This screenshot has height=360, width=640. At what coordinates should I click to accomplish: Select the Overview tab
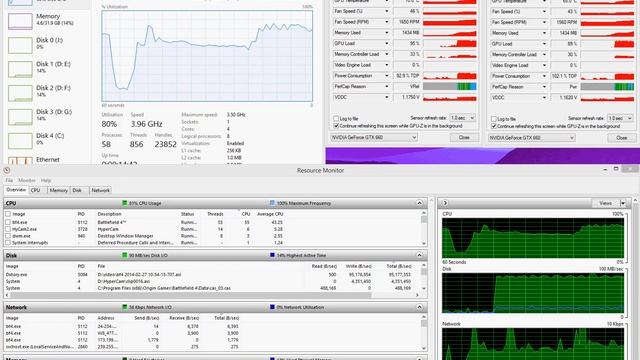[x=16, y=190]
